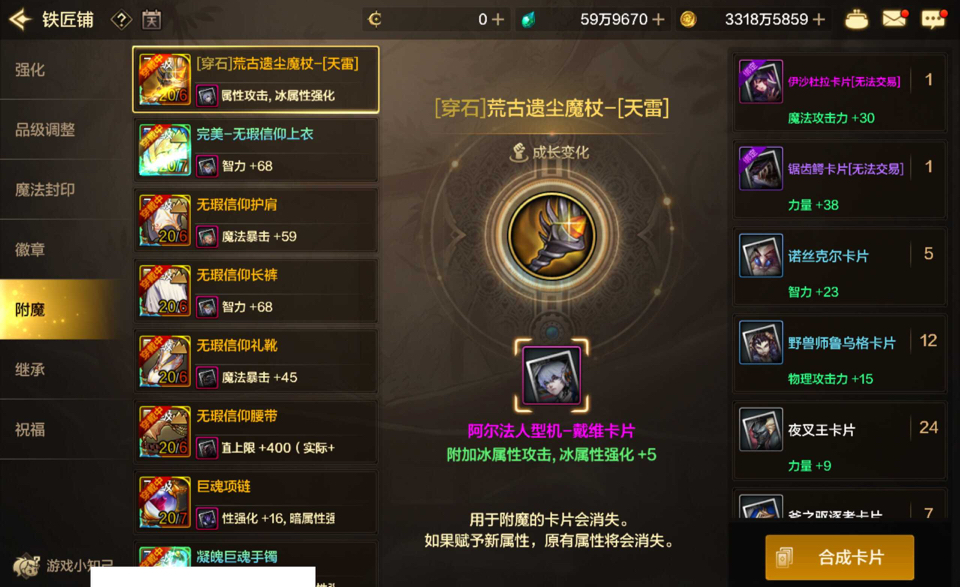Open the 继承 tab
Viewport: 960px width, 587px height.
click(x=61, y=370)
